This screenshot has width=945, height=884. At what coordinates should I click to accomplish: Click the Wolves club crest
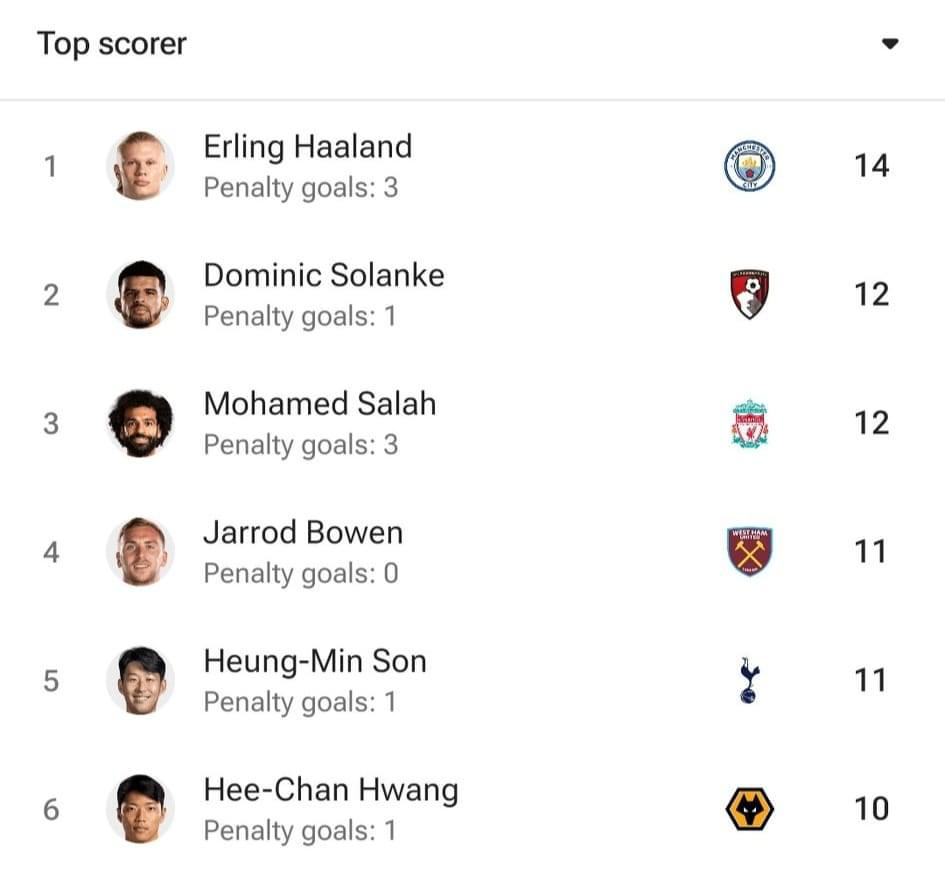coord(749,809)
